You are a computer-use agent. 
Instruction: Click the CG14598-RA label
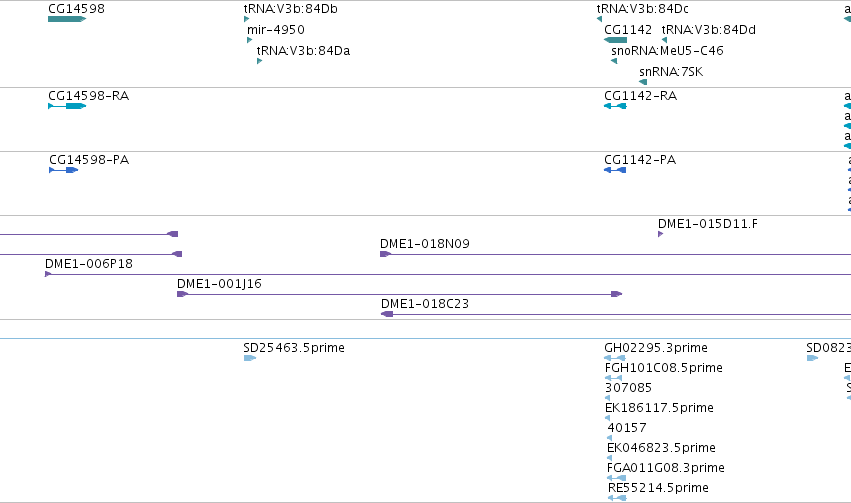(x=88, y=96)
